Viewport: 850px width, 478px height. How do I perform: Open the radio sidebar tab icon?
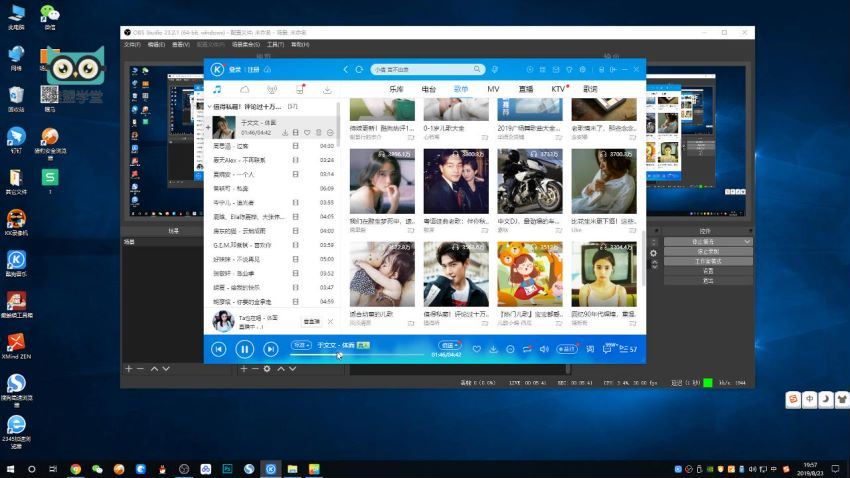[x=272, y=89]
